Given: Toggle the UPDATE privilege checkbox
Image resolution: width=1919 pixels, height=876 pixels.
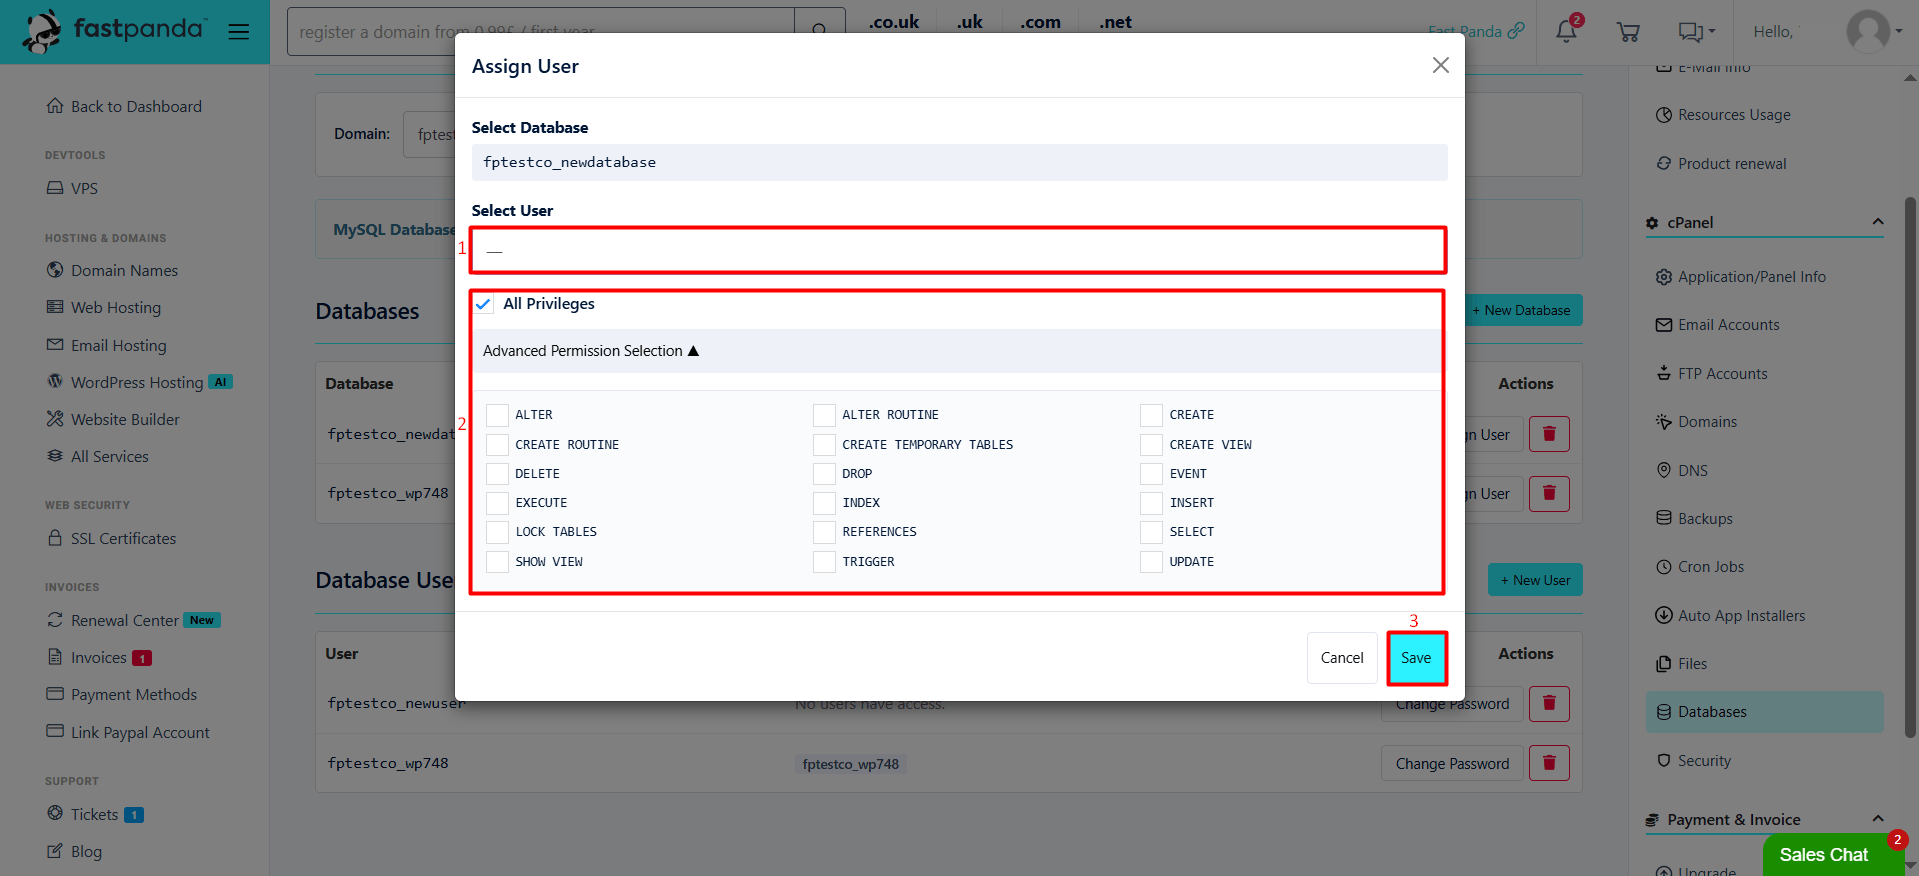Looking at the screenshot, I should coord(1151,561).
